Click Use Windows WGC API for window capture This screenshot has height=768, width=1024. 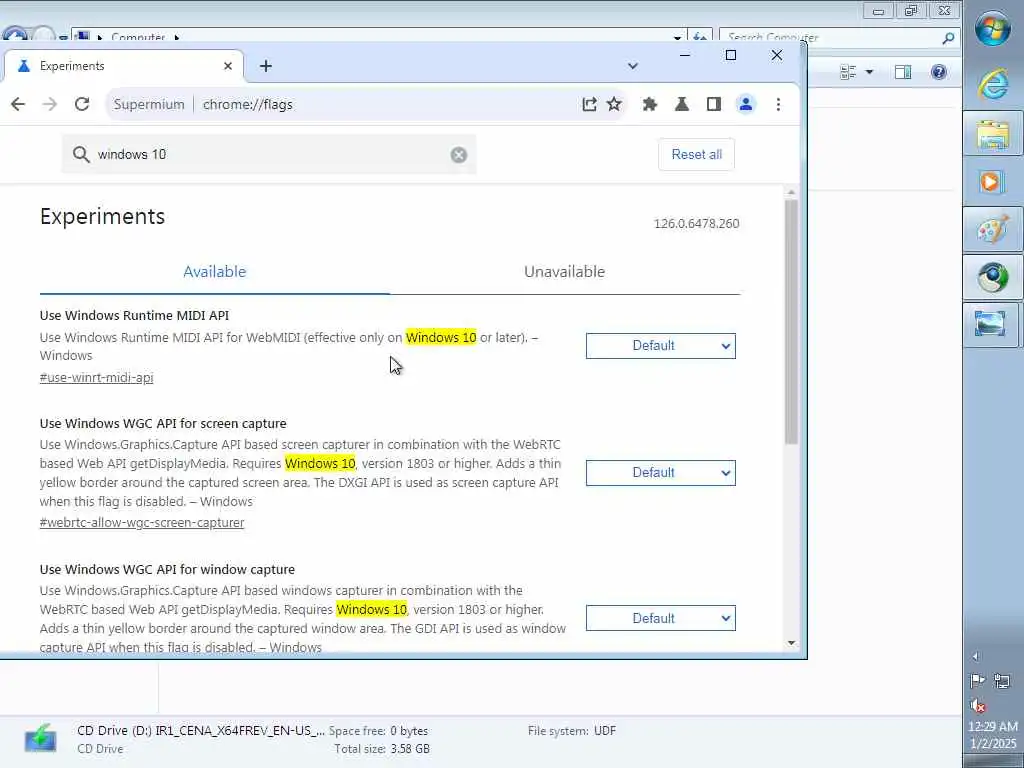[167, 569]
